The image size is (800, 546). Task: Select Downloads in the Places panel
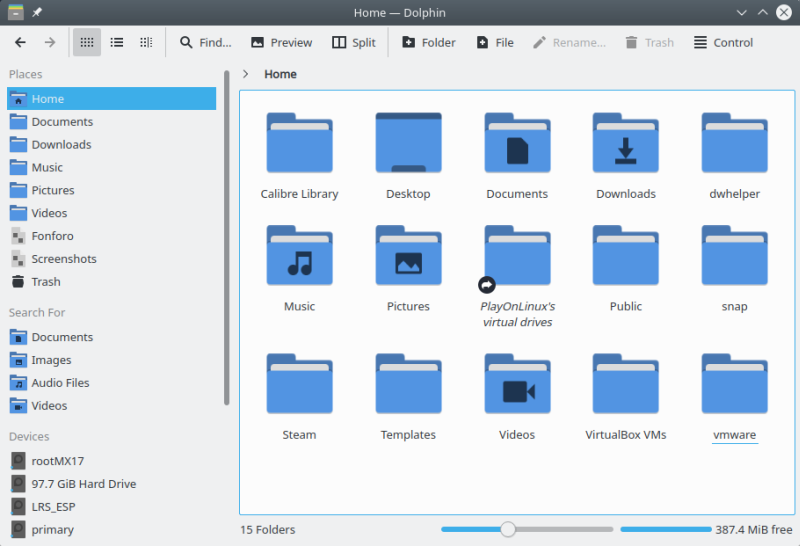(61, 145)
